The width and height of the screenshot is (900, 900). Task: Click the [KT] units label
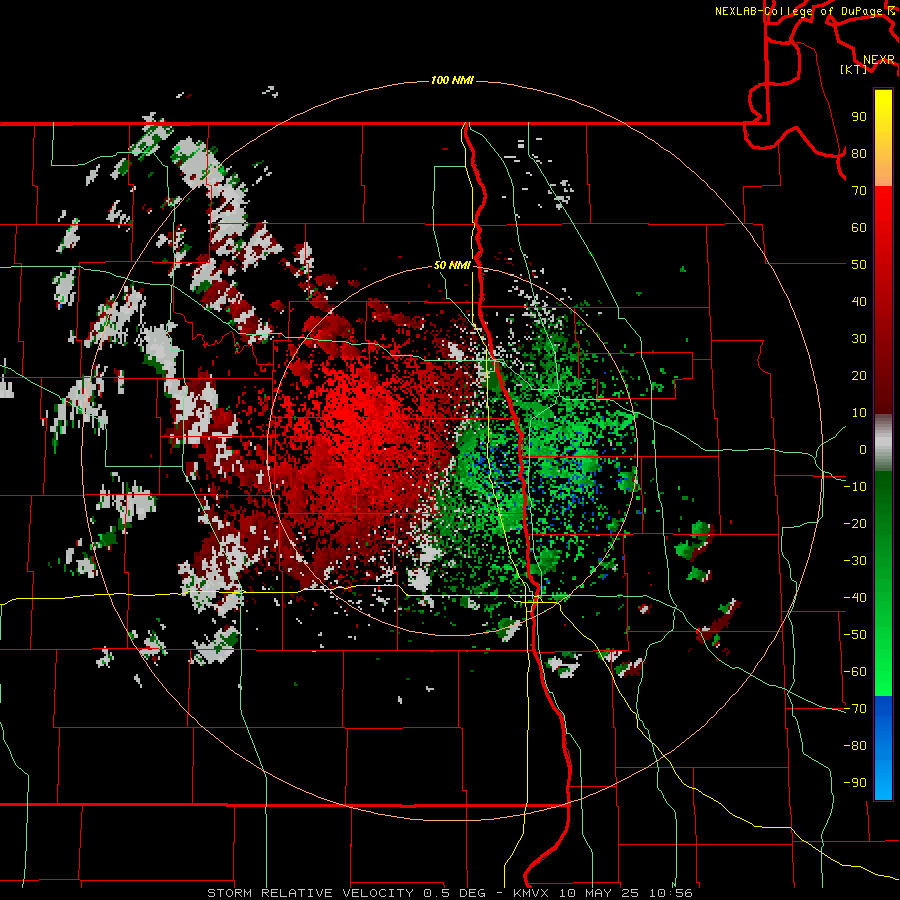[854, 69]
